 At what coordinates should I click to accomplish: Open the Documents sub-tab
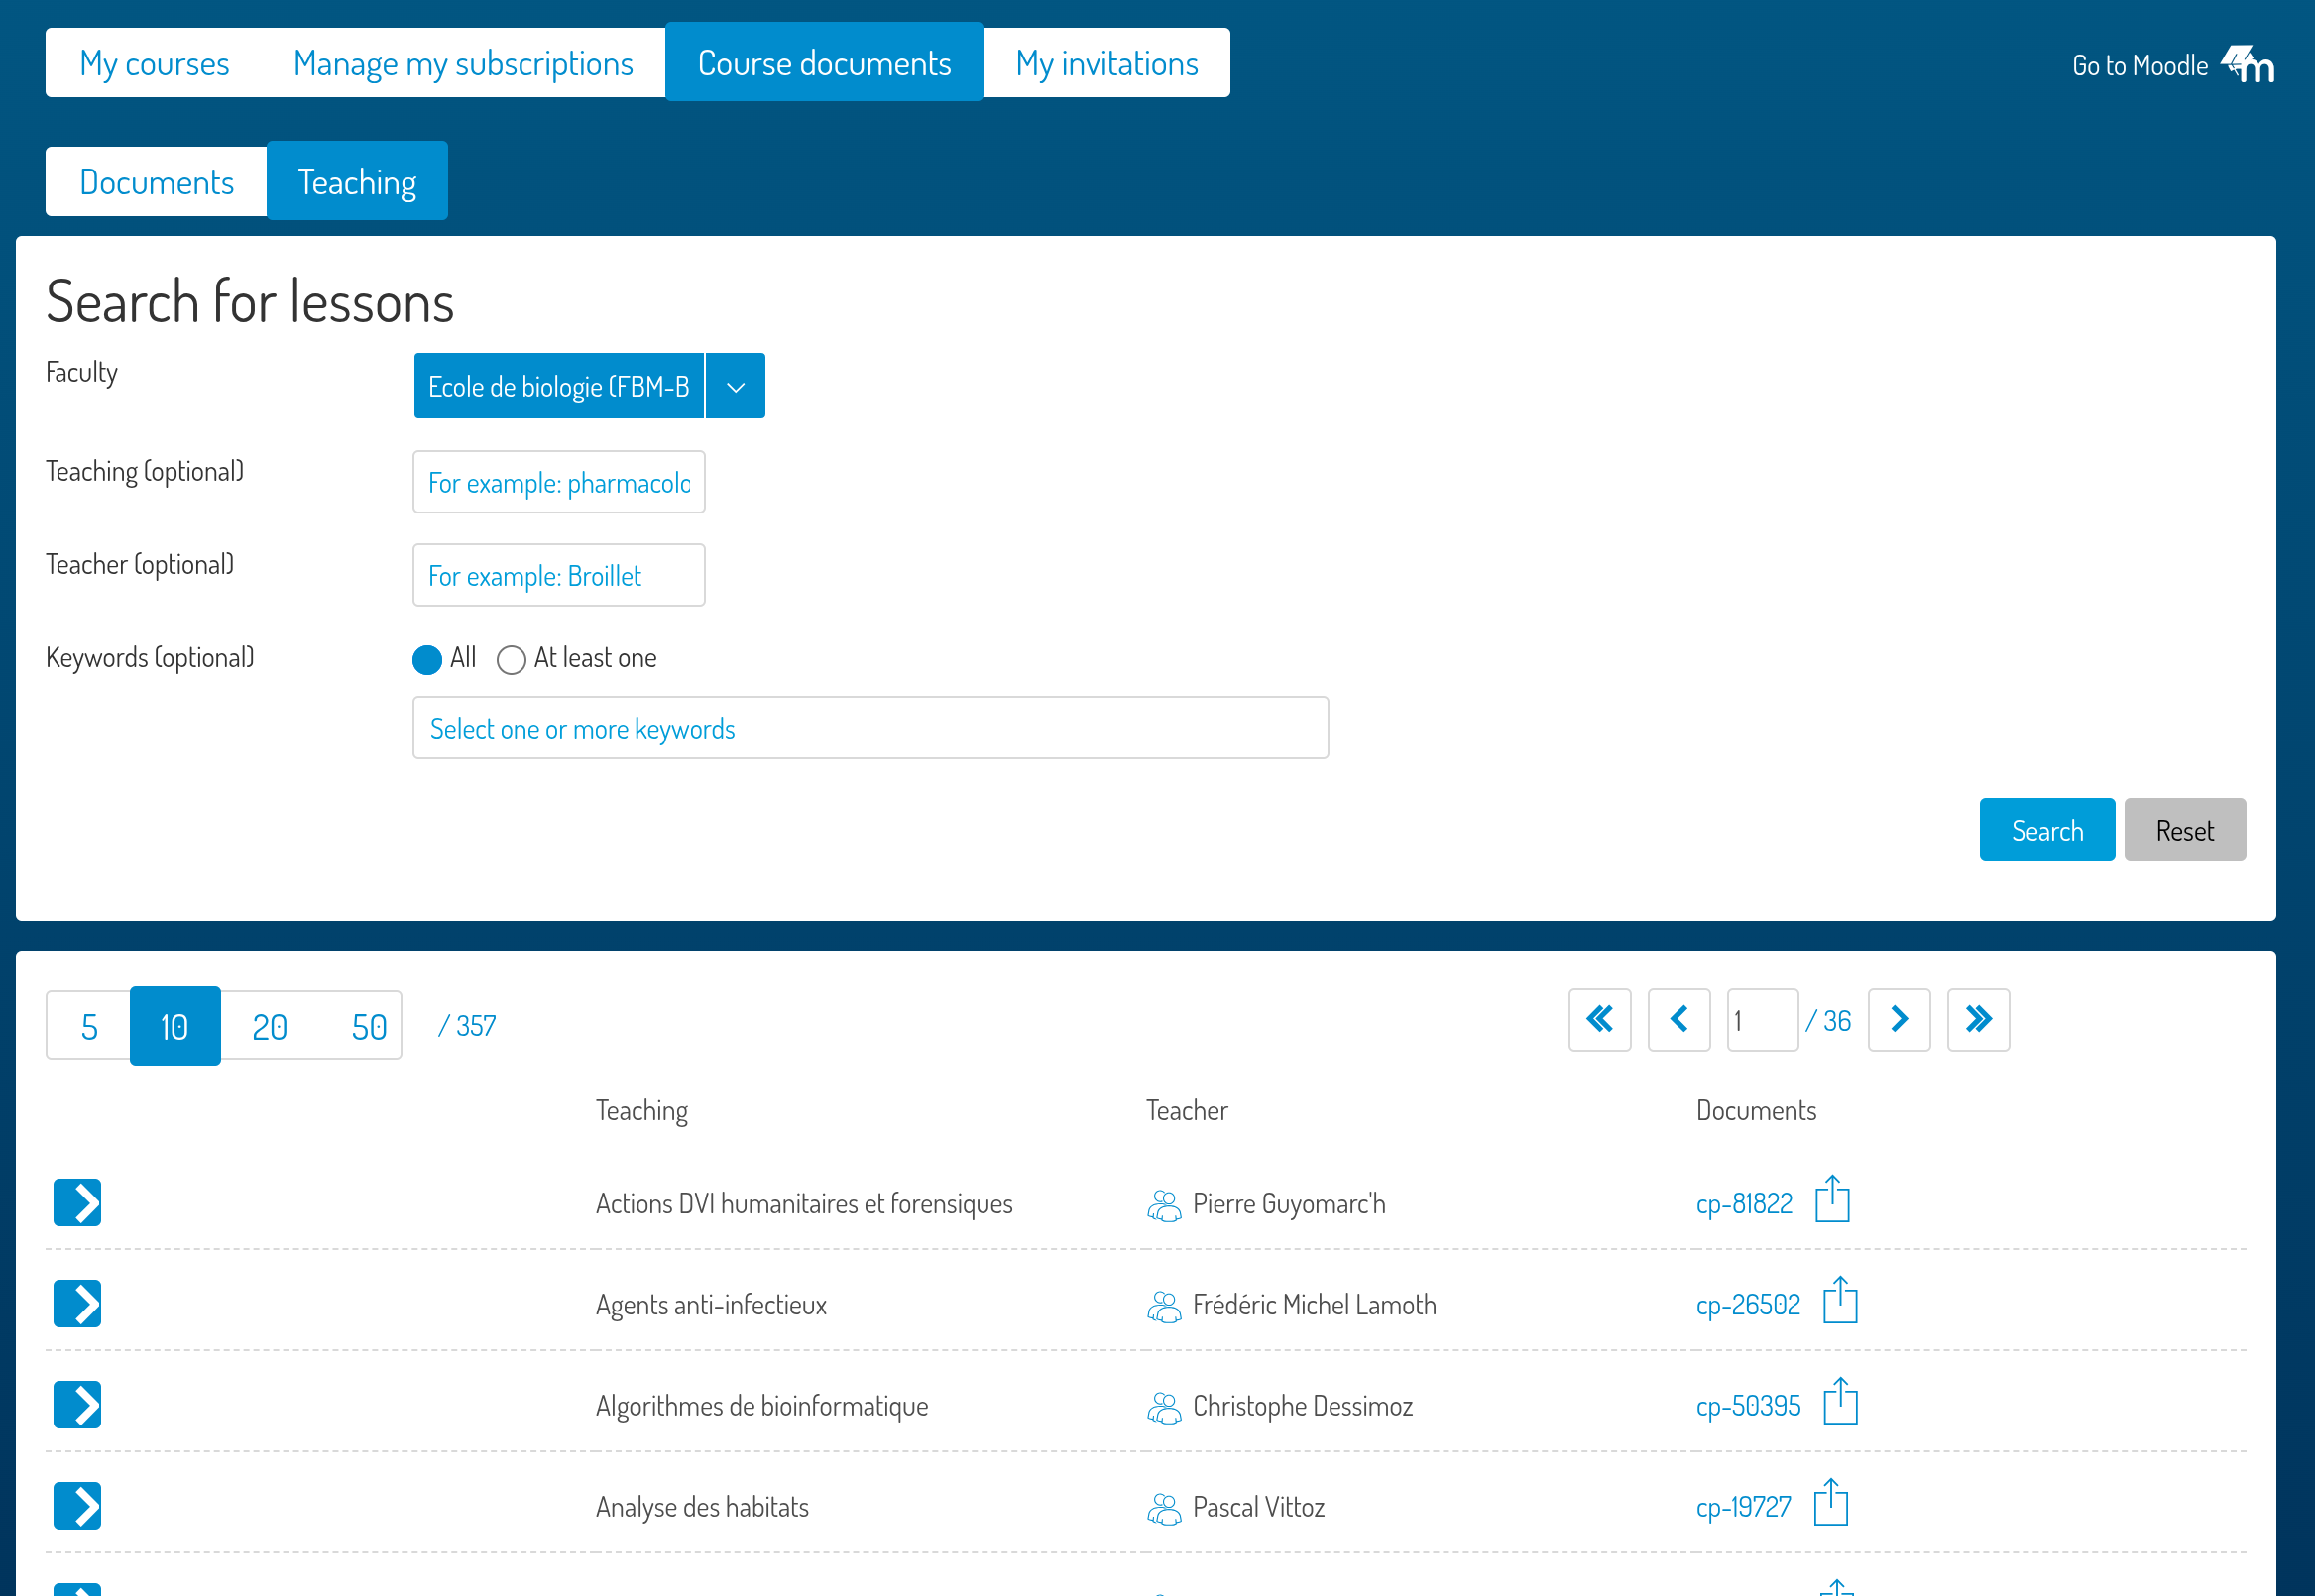(156, 182)
